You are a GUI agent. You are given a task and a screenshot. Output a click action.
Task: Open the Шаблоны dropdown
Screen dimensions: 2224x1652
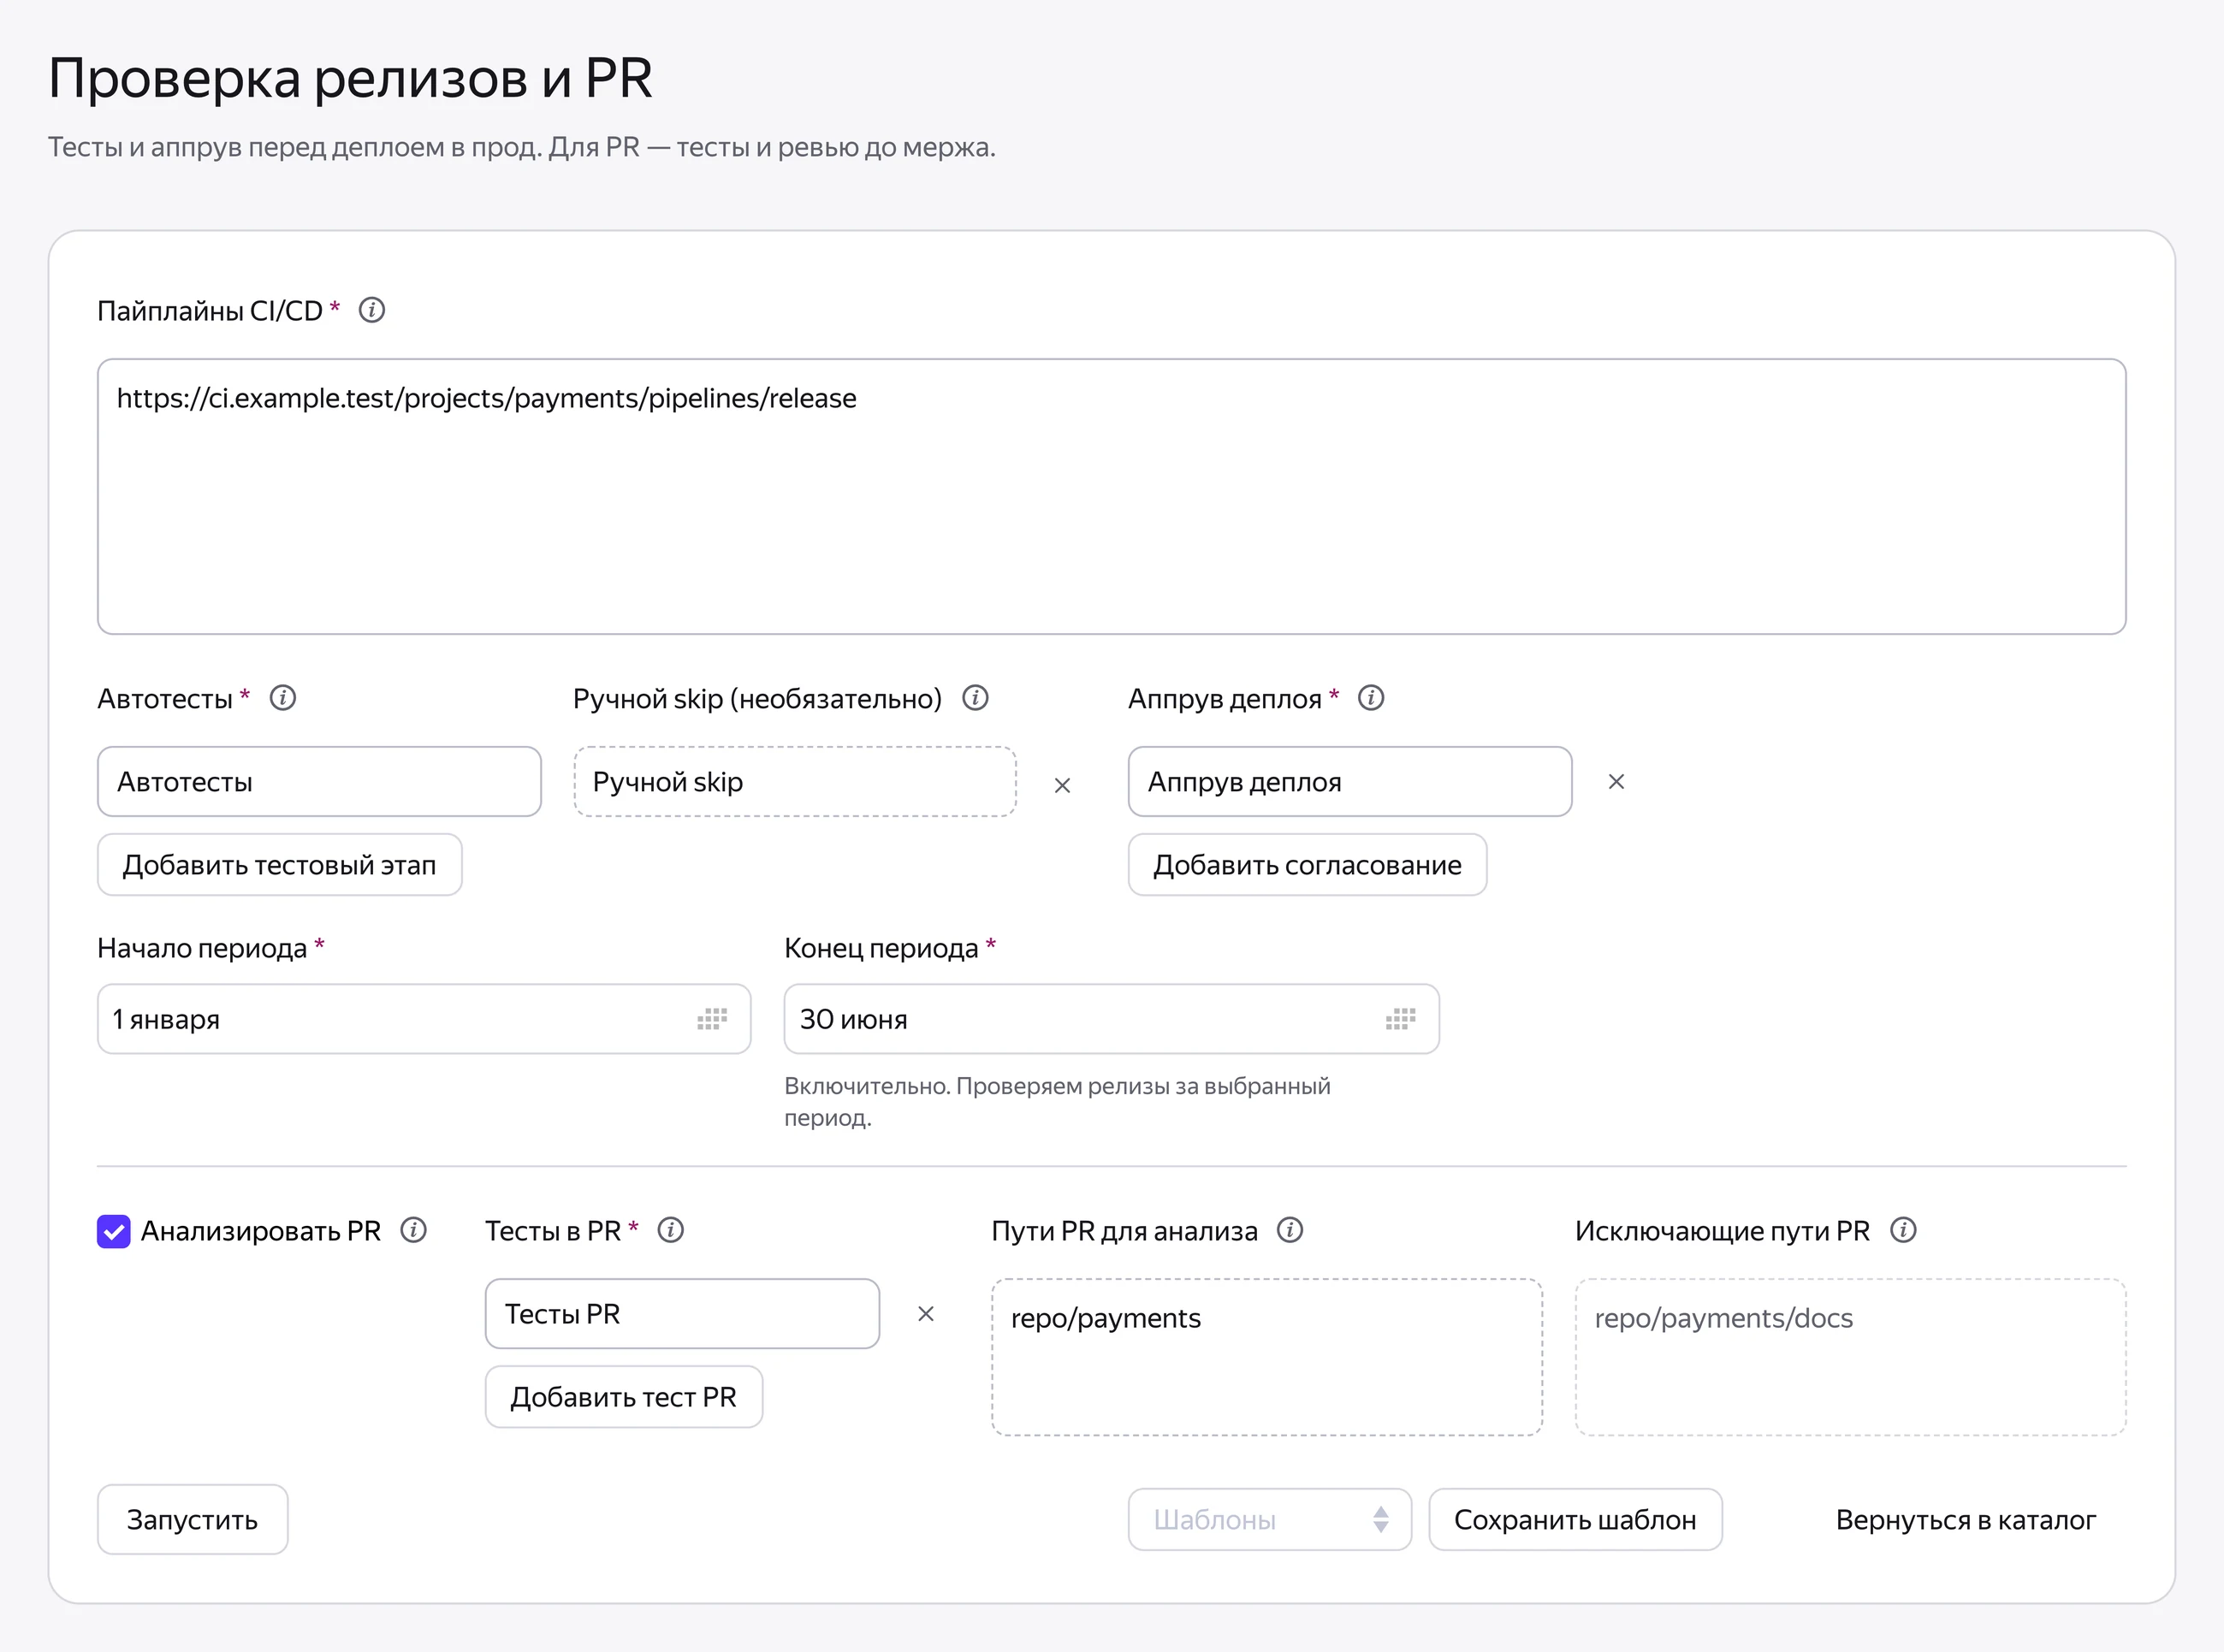pos(1270,1520)
